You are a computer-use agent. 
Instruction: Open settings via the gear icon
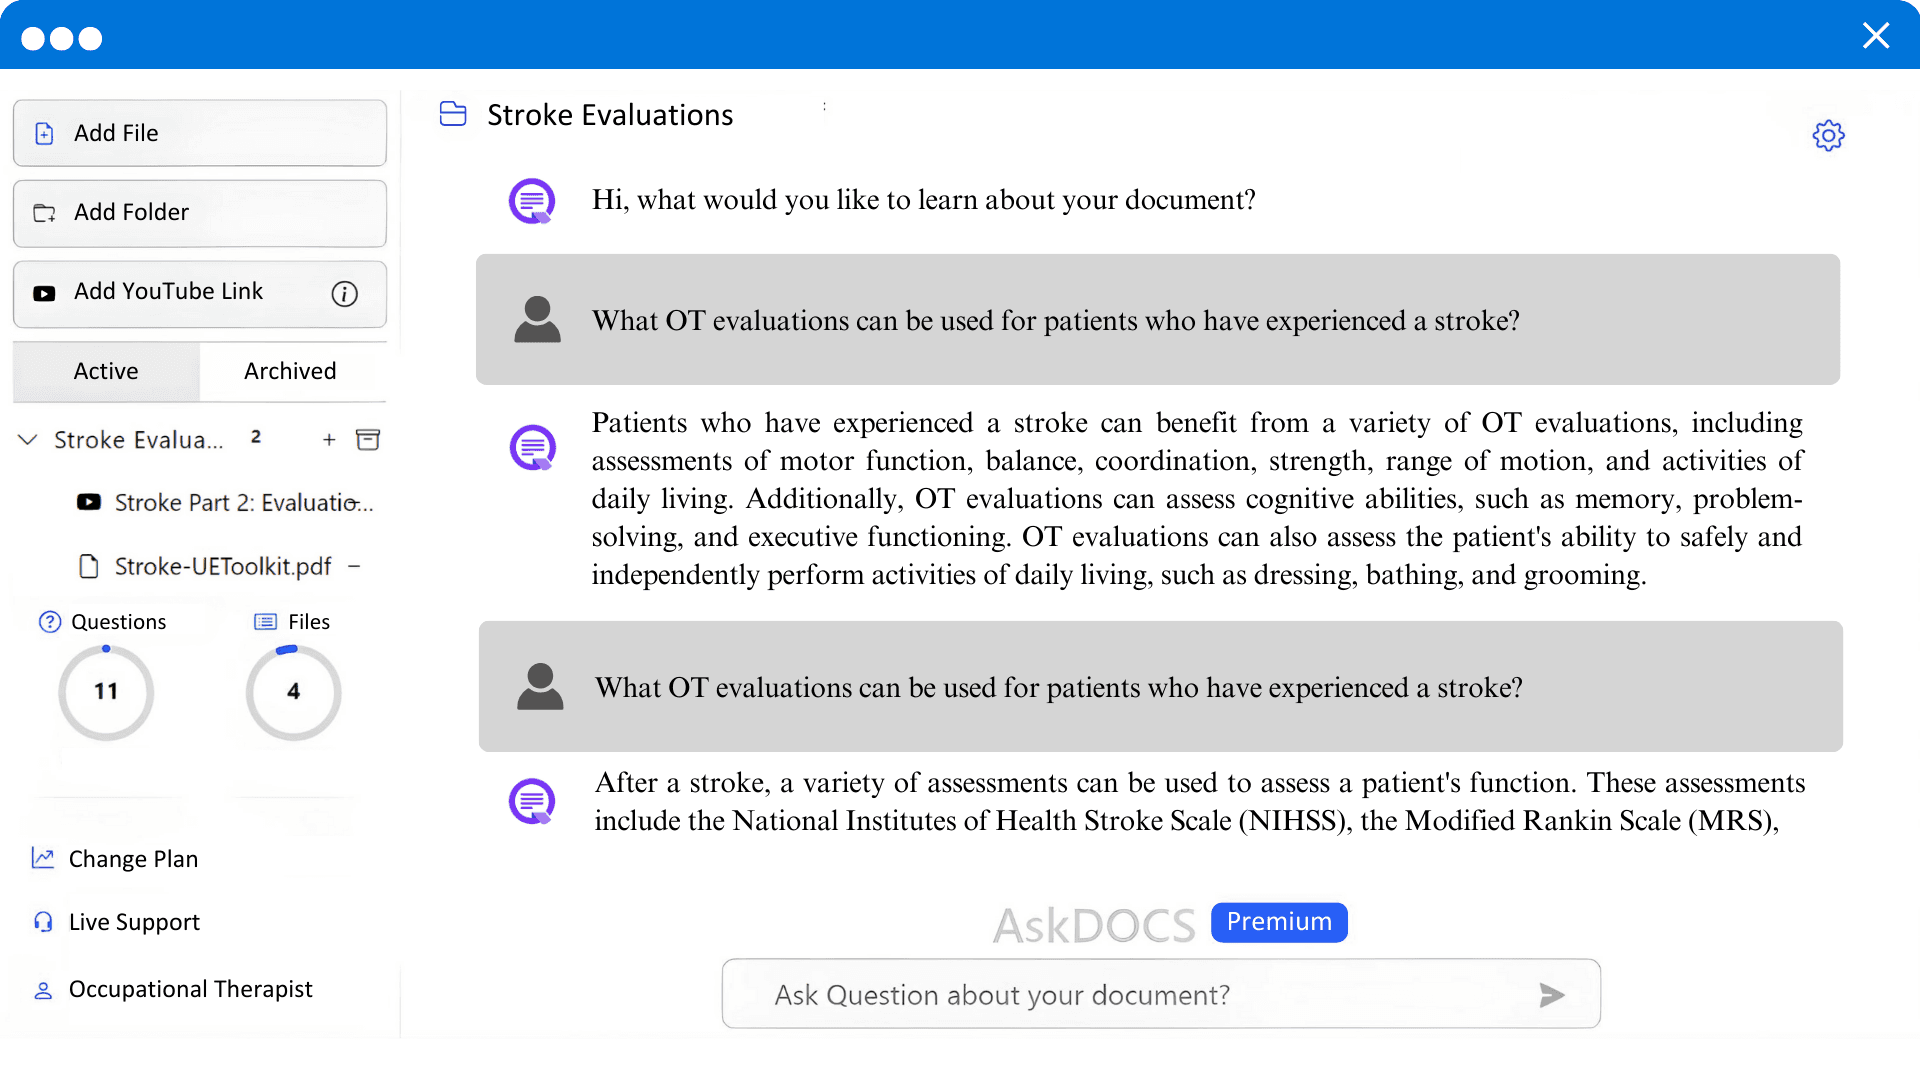click(1829, 135)
